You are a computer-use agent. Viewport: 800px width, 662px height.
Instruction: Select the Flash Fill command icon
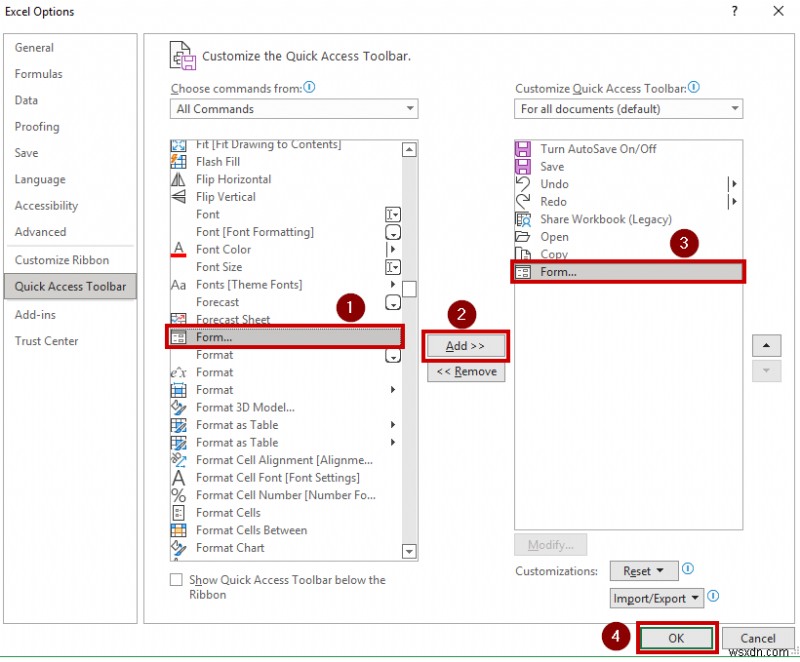pyautogui.click(x=181, y=161)
